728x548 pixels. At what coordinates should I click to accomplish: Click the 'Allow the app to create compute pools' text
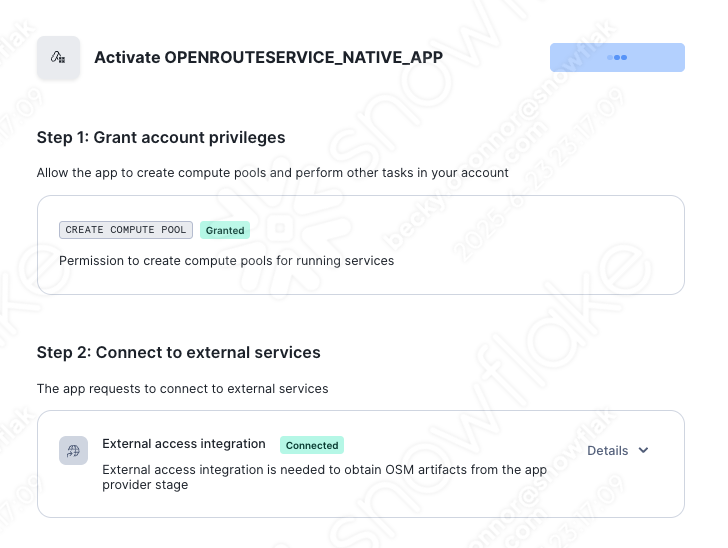(x=272, y=173)
